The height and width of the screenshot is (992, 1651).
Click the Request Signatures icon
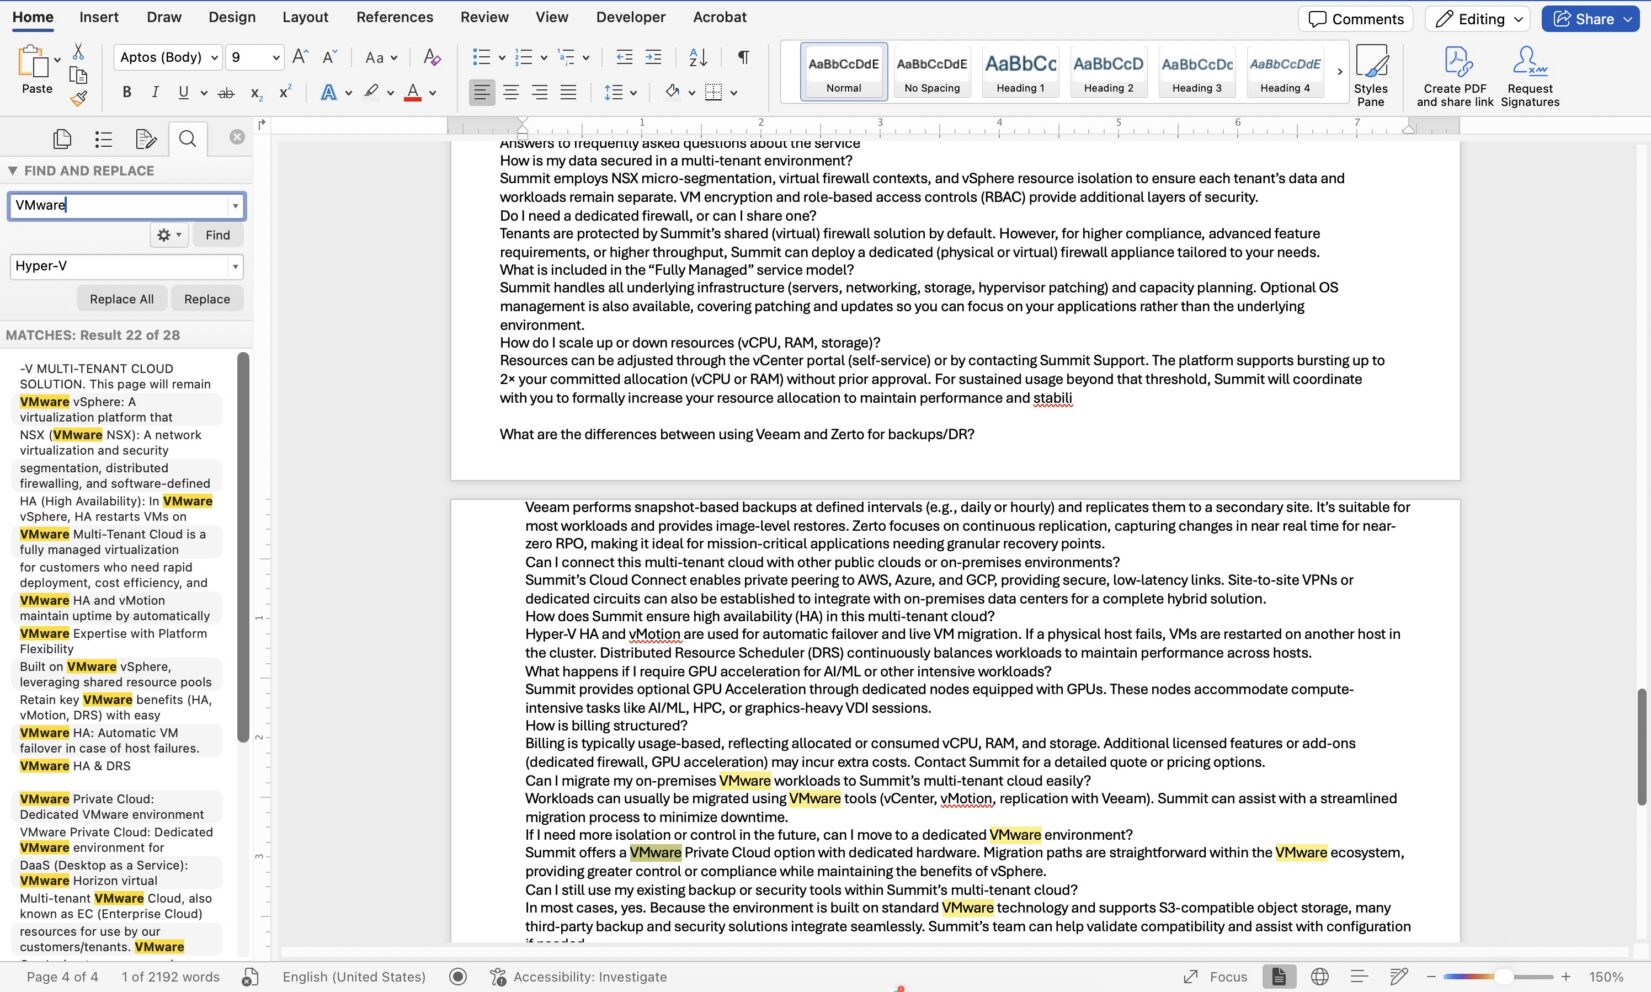[x=1530, y=75]
